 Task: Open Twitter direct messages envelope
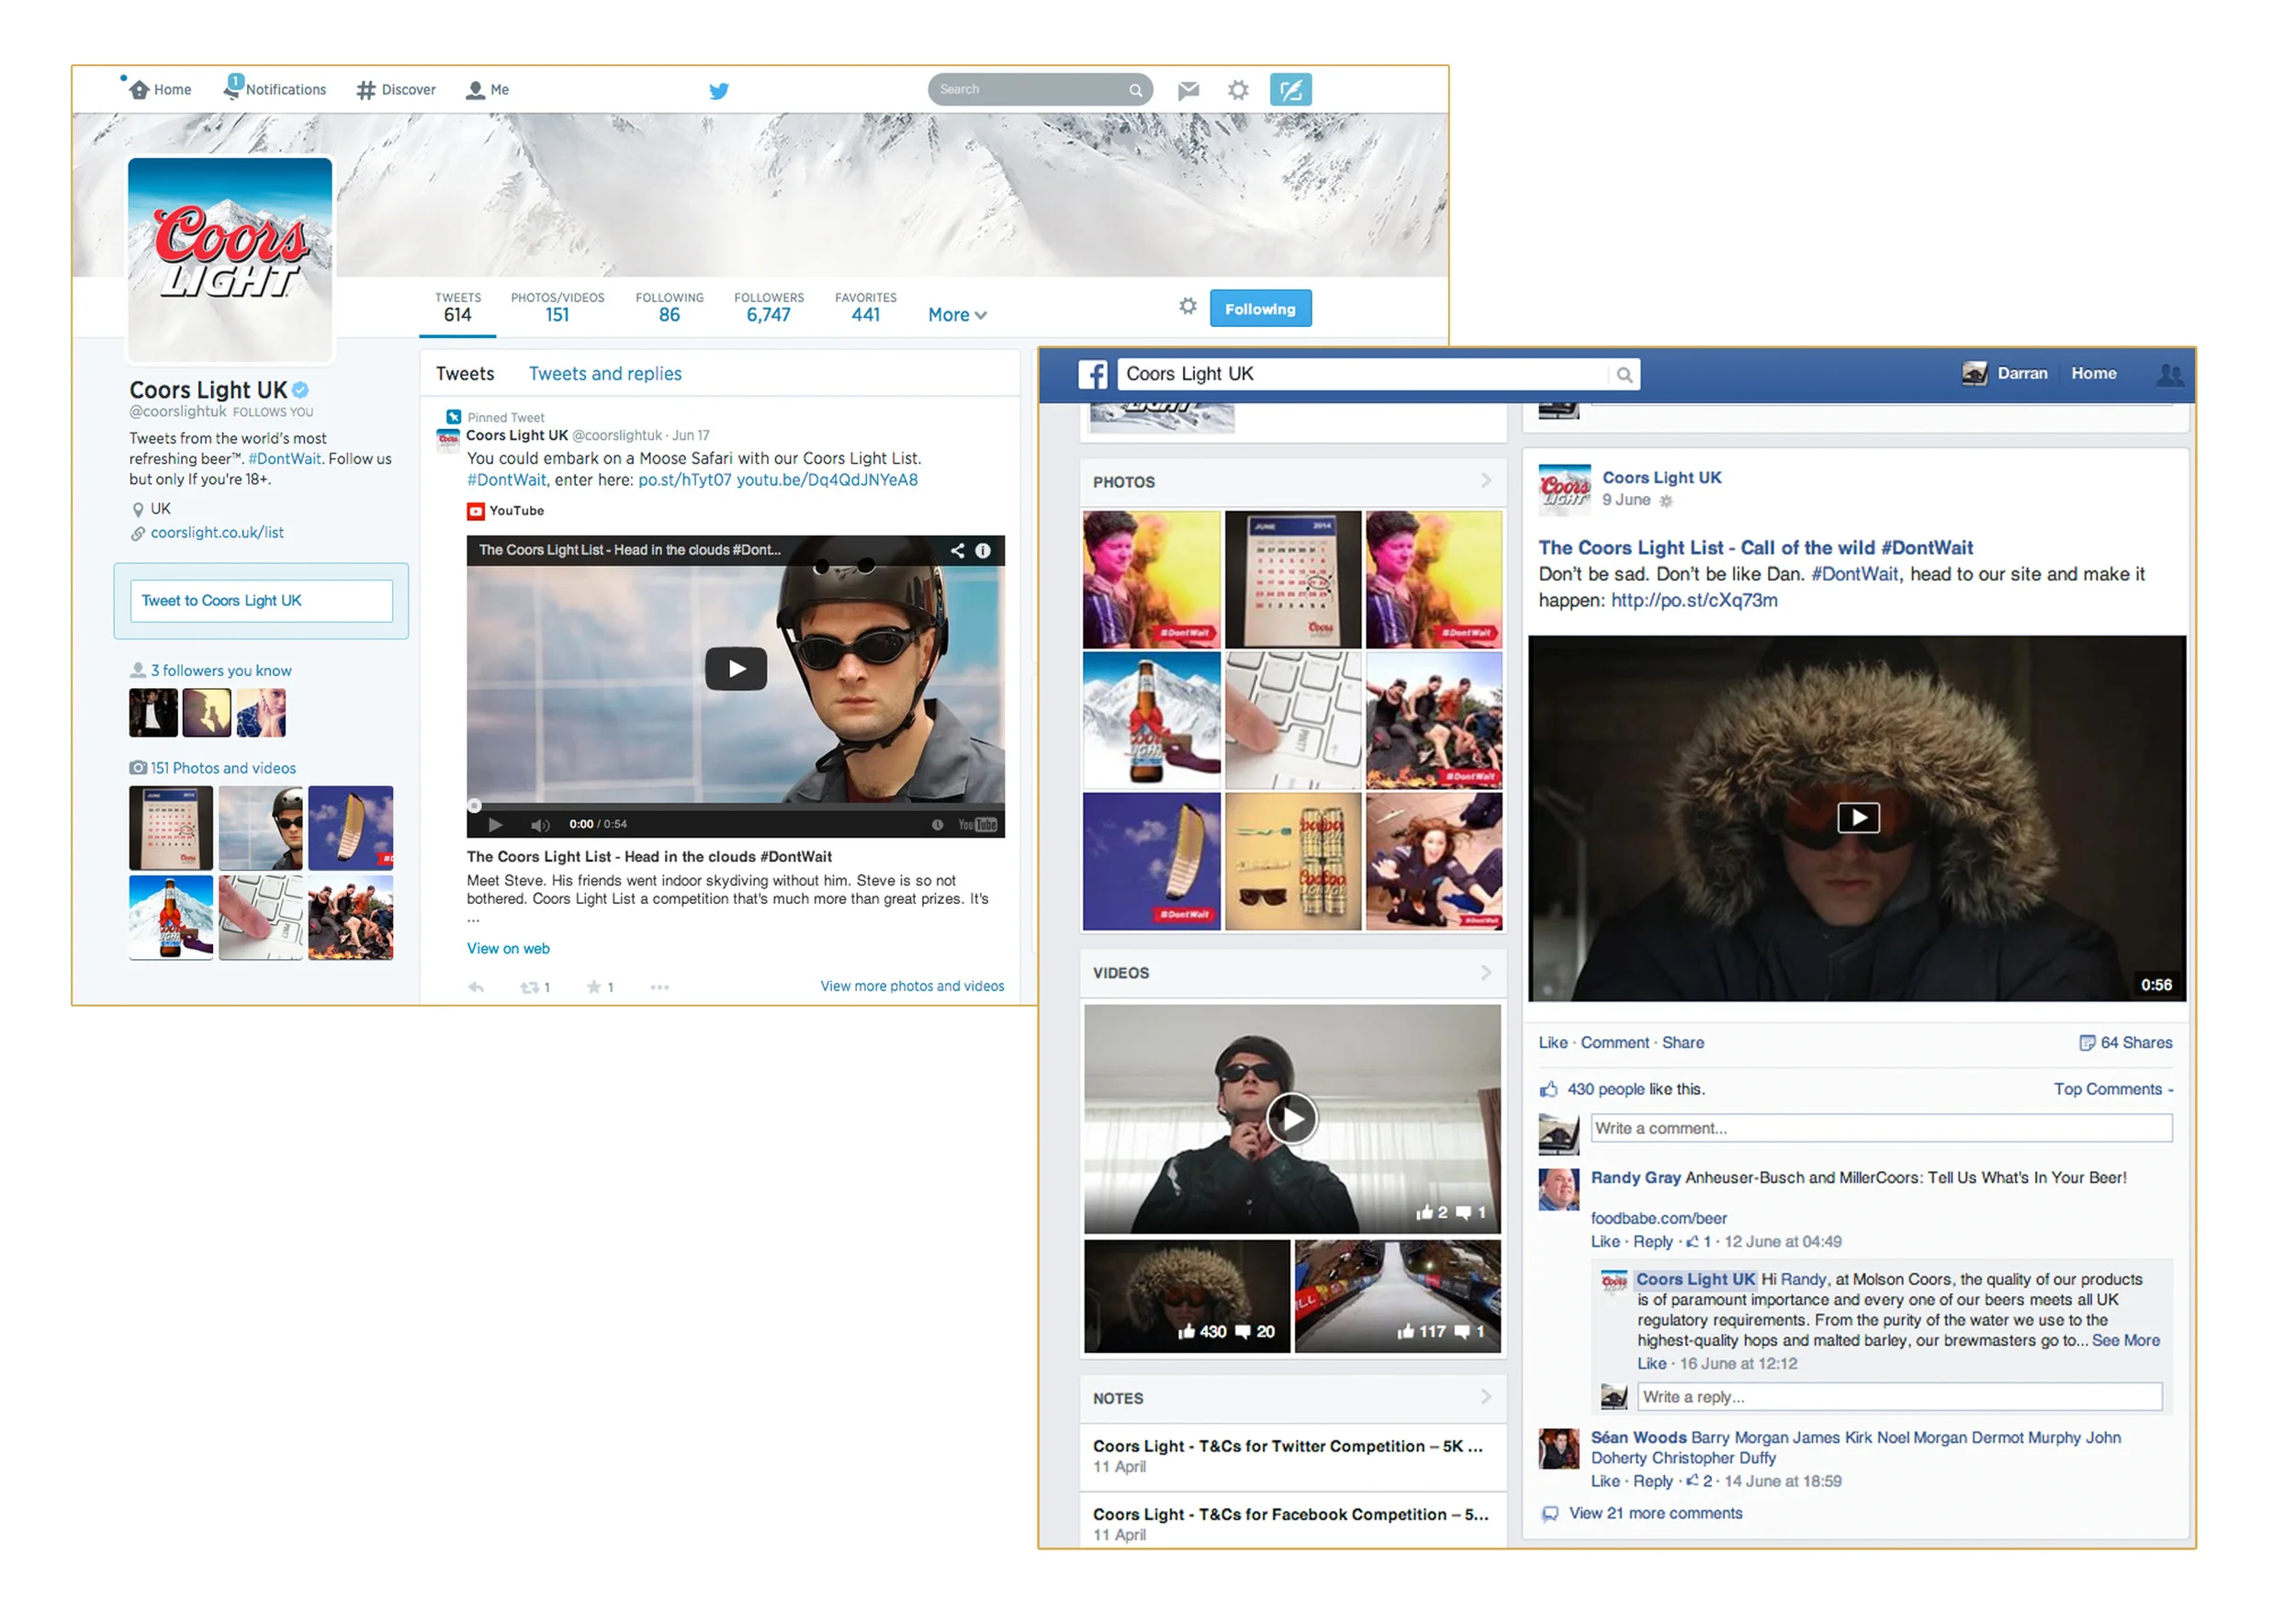(1188, 91)
